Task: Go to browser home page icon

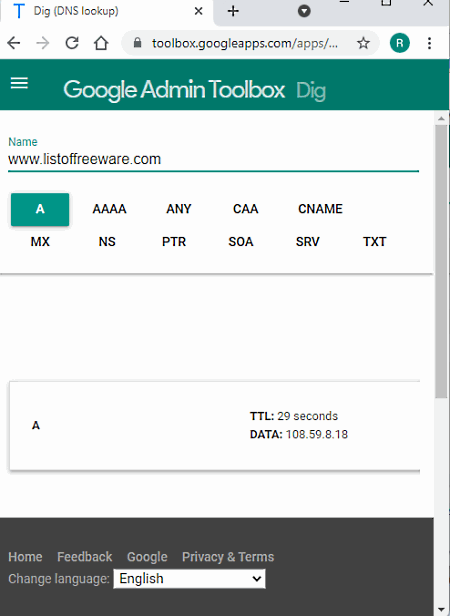Action: tap(101, 43)
